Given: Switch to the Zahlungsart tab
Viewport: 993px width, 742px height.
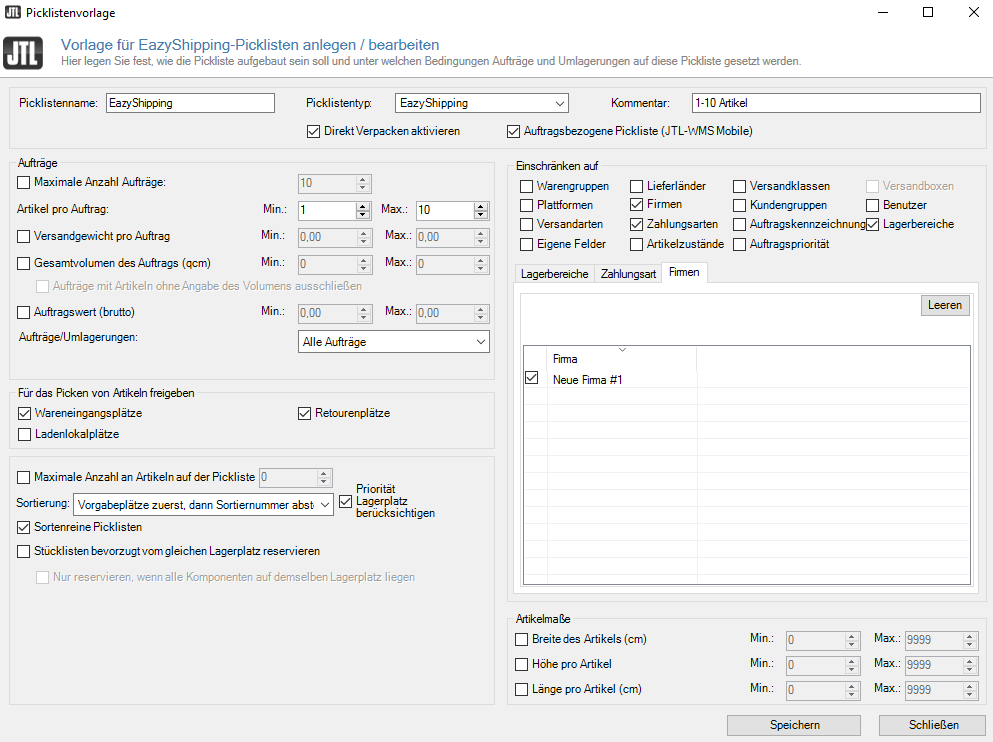Looking at the screenshot, I should point(627,271).
